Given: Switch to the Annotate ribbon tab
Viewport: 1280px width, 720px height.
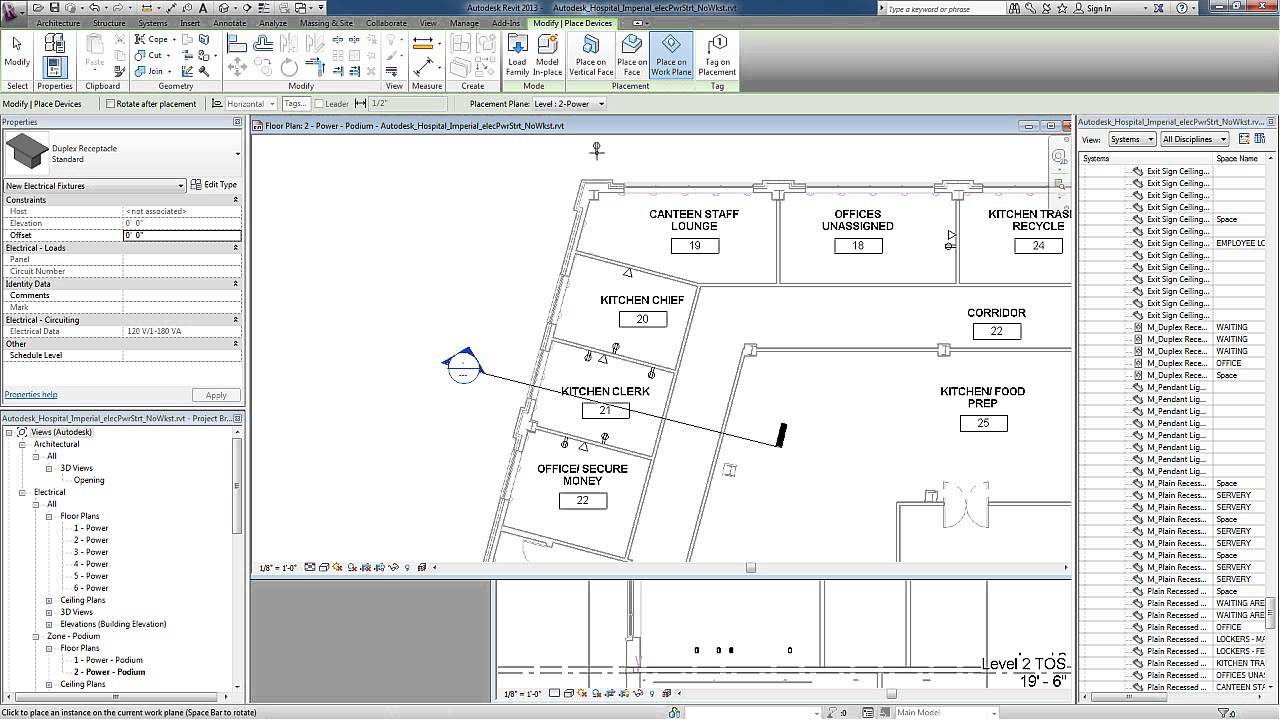Looking at the screenshot, I should [229, 22].
